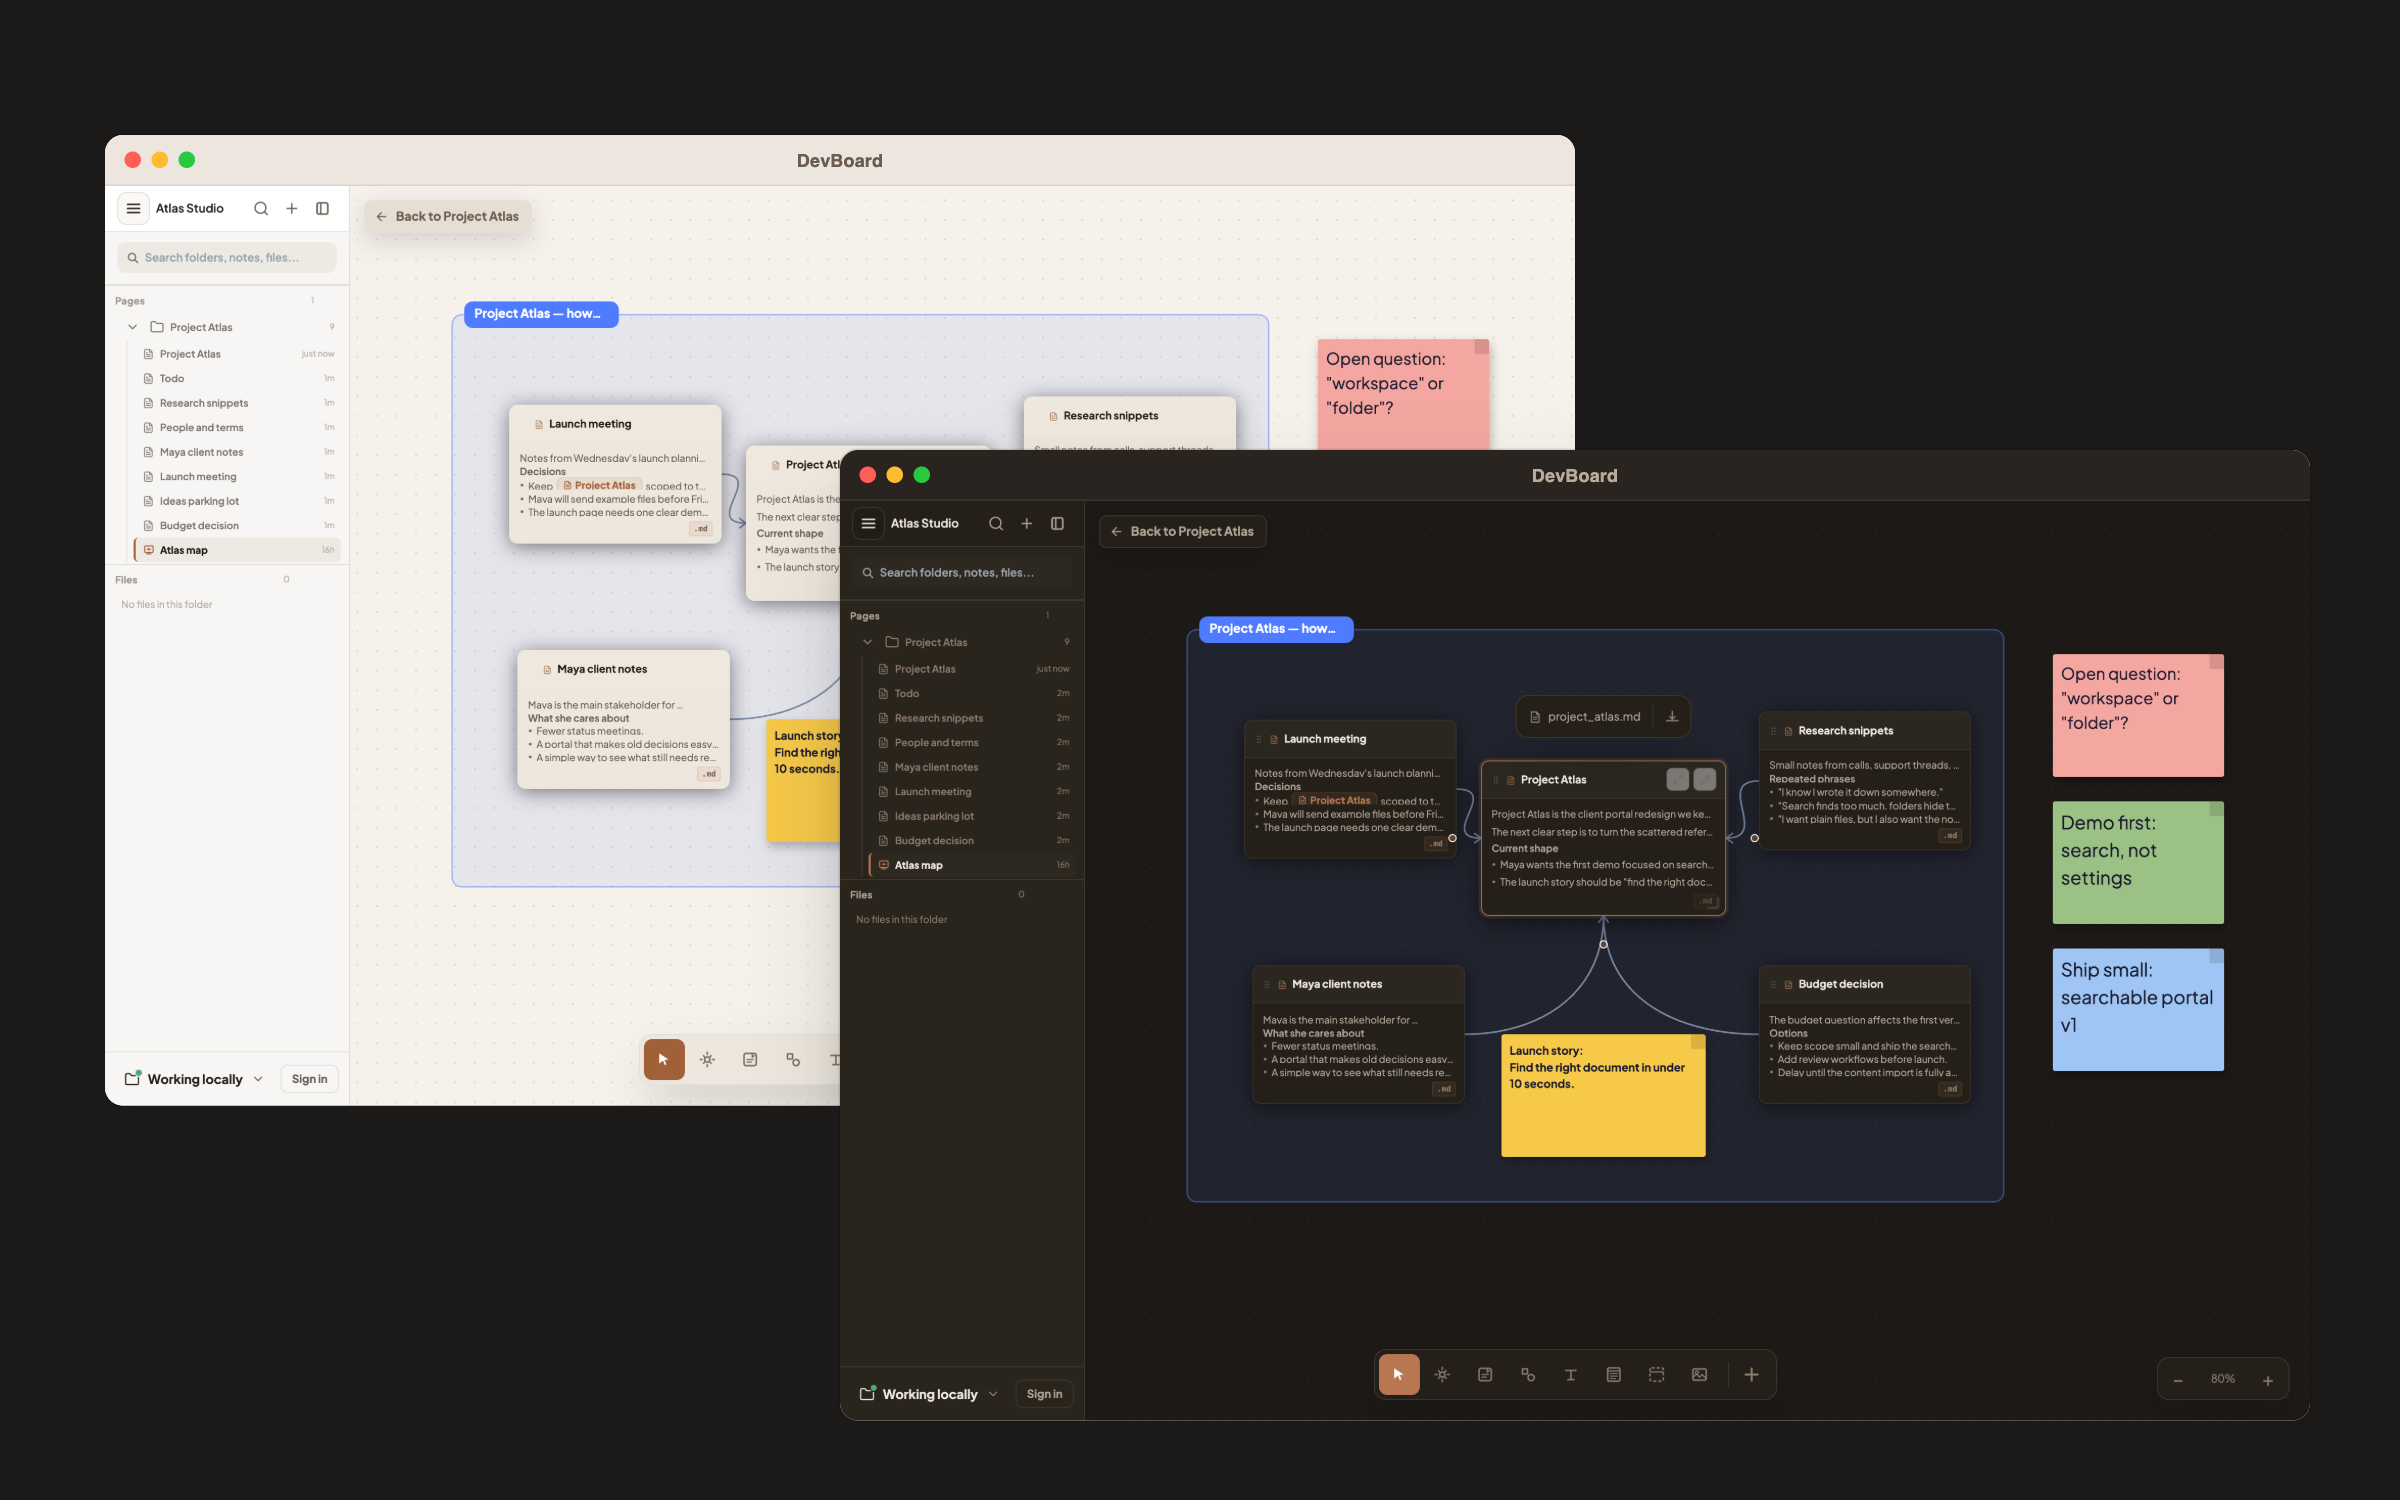The image size is (2400, 1500).
Task: Zoom in with the plus button beside 80%
Action: (2267, 1380)
